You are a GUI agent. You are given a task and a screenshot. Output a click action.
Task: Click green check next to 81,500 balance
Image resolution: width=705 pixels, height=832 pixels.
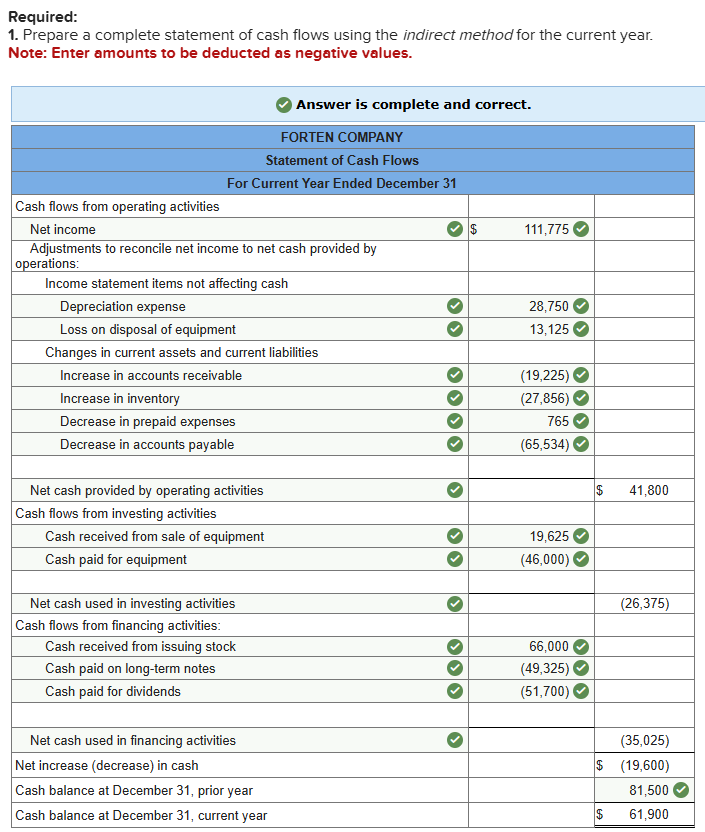coord(682,790)
